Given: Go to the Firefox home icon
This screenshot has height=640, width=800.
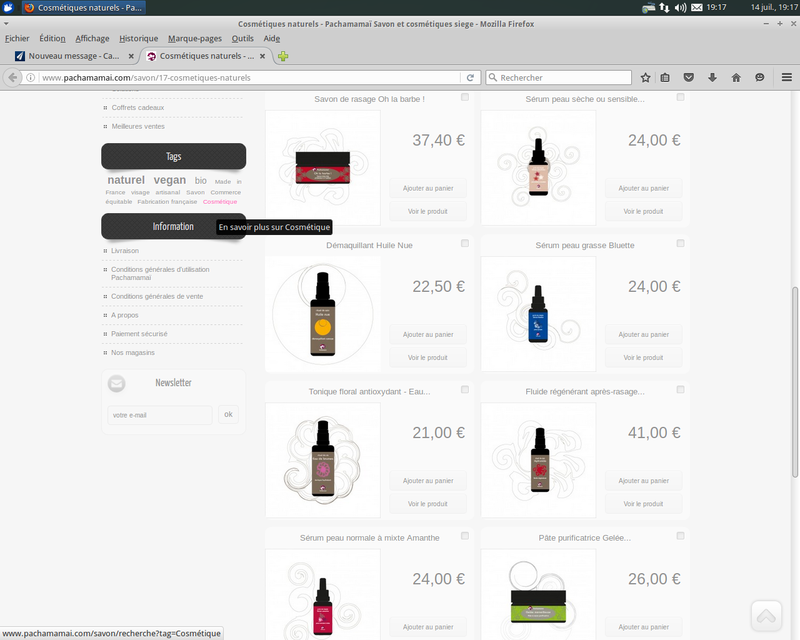Looking at the screenshot, I should (736, 78).
